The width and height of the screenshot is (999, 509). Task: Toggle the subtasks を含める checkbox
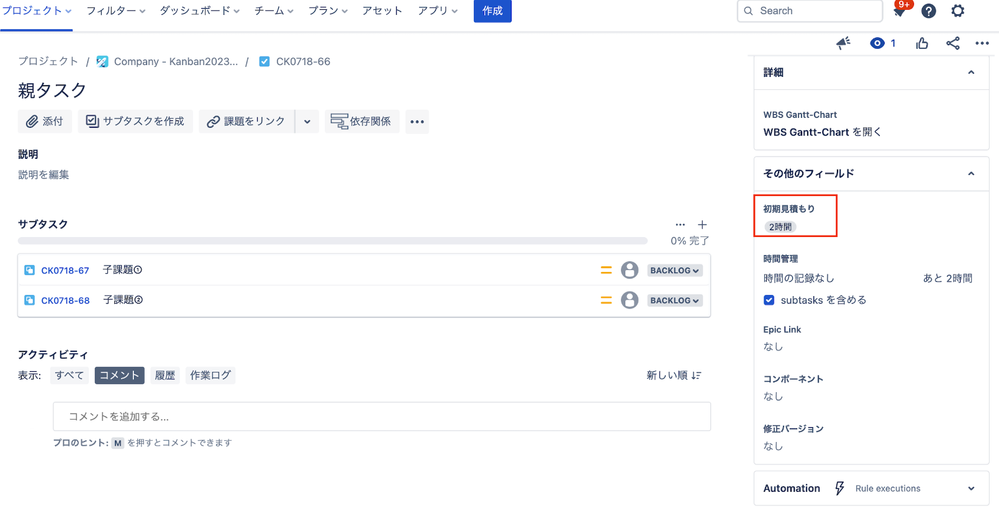click(x=768, y=300)
